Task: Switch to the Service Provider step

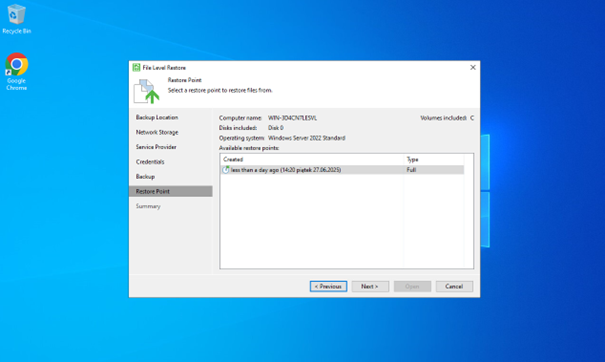Action: [x=156, y=147]
